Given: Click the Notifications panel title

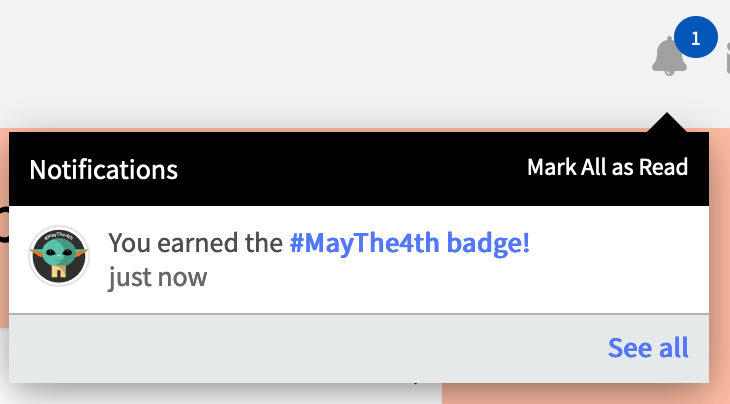Looking at the screenshot, I should click(104, 169).
